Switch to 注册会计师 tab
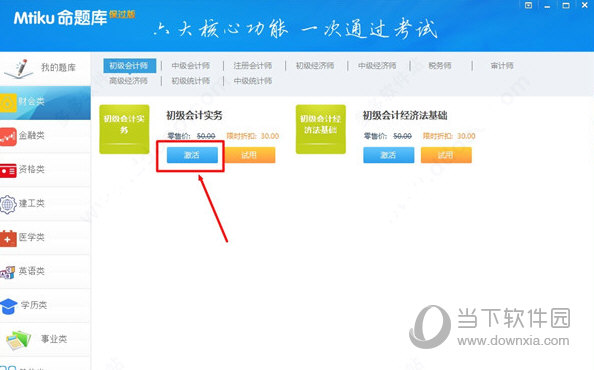The height and width of the screenshot is (370, 594). point(253,66)
